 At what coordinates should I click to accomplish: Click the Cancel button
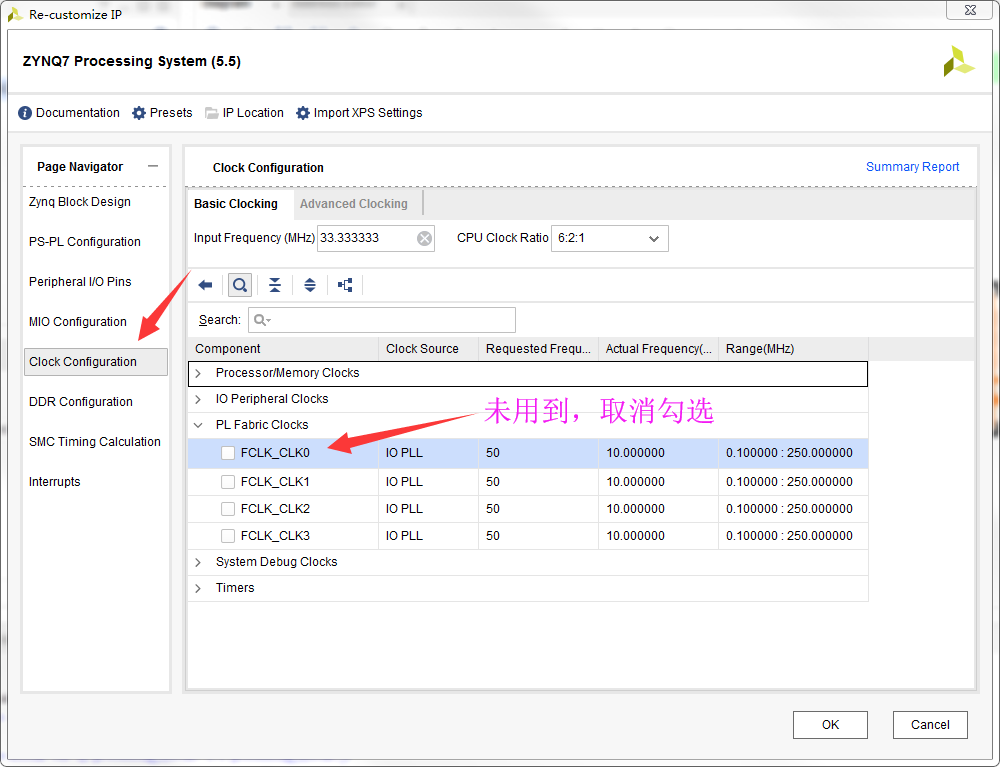coord(930,725)
